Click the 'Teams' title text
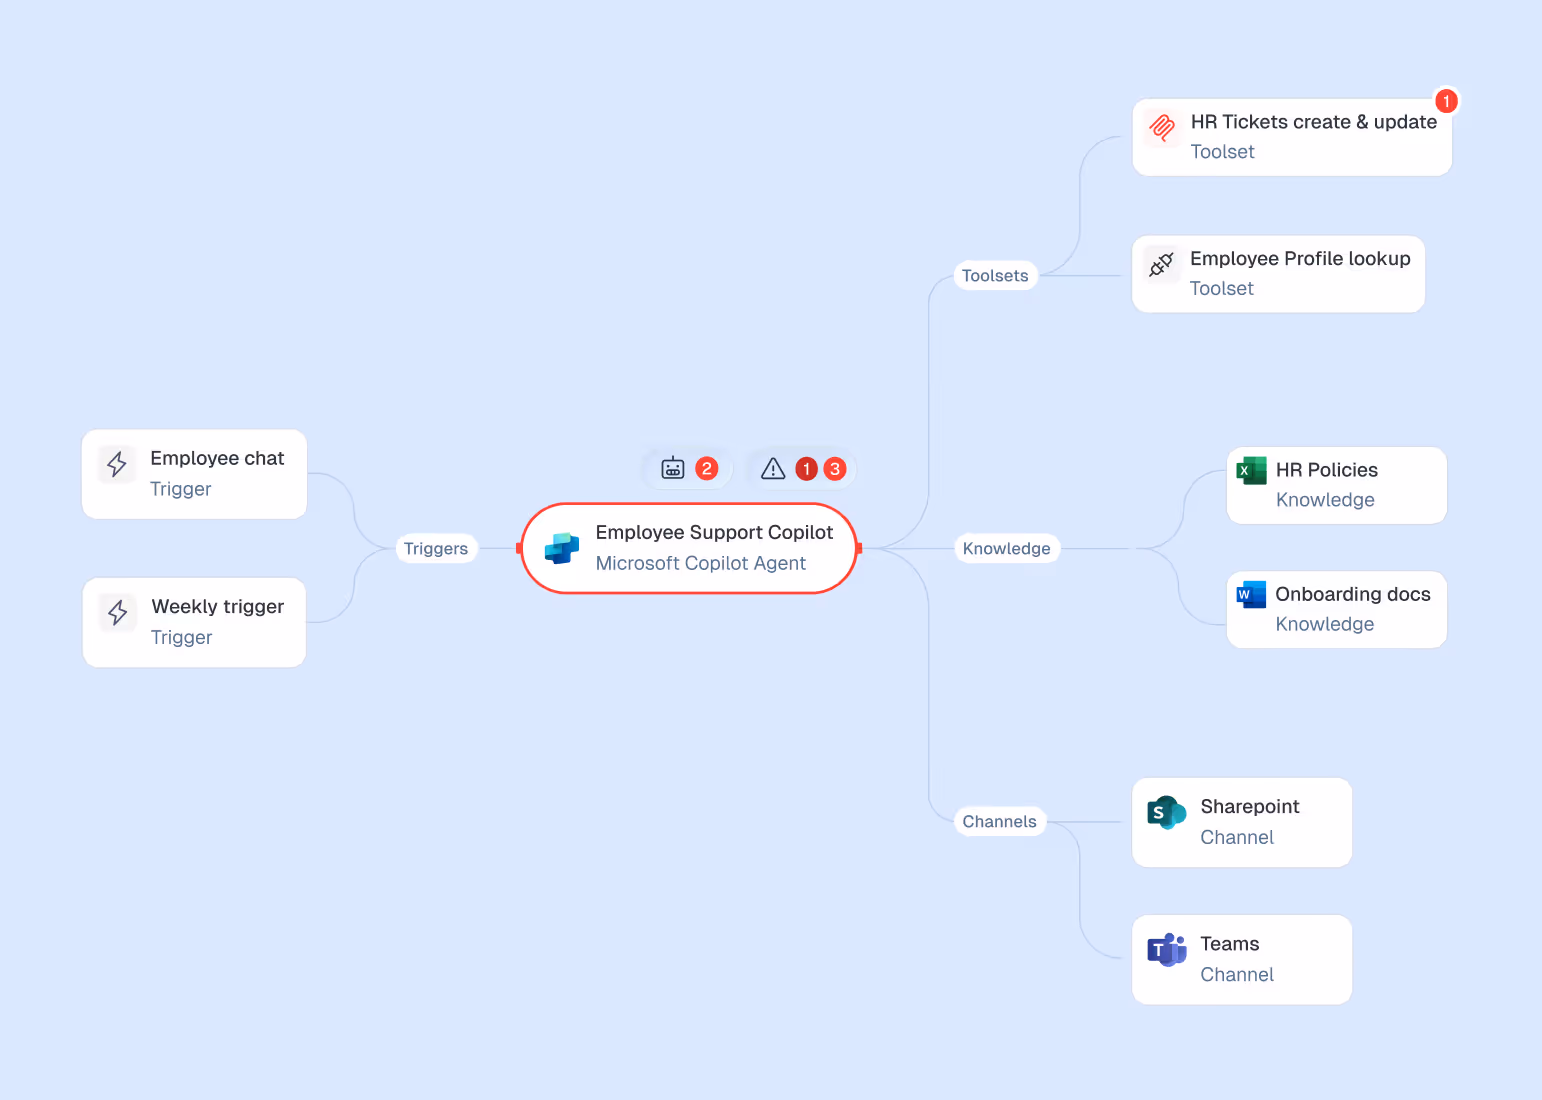The height and width of the screenshot is (1100, 1542). click(1230, 944)
